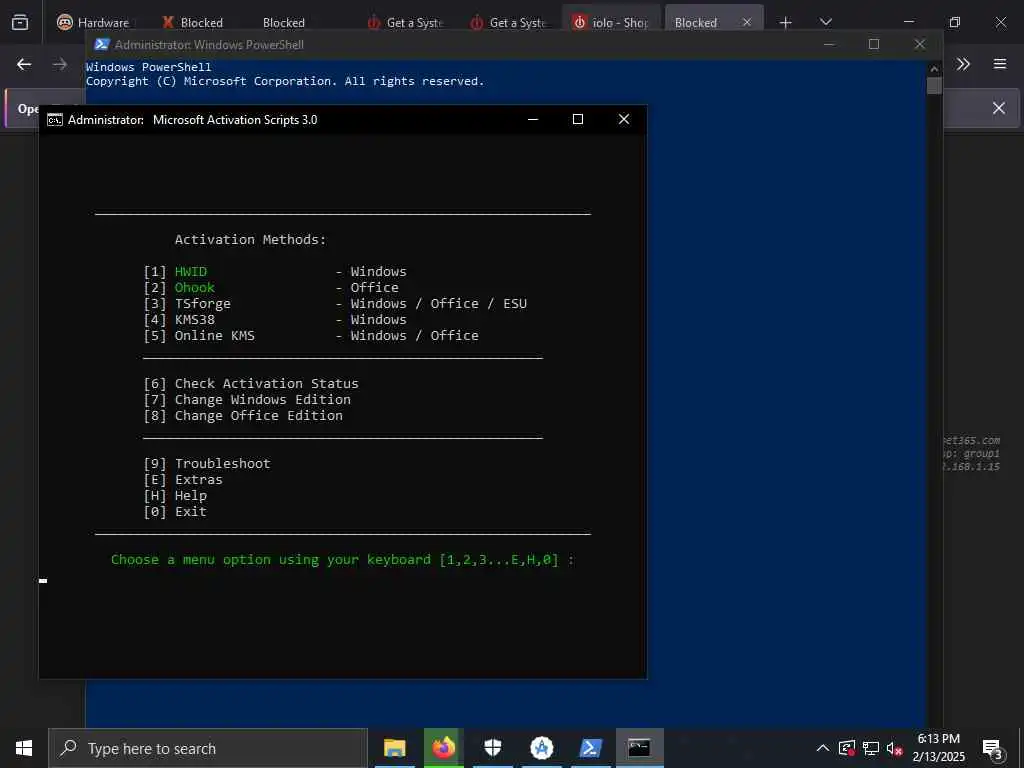
Task: Close the active Blocked browser tab
Action: (747, 22)
